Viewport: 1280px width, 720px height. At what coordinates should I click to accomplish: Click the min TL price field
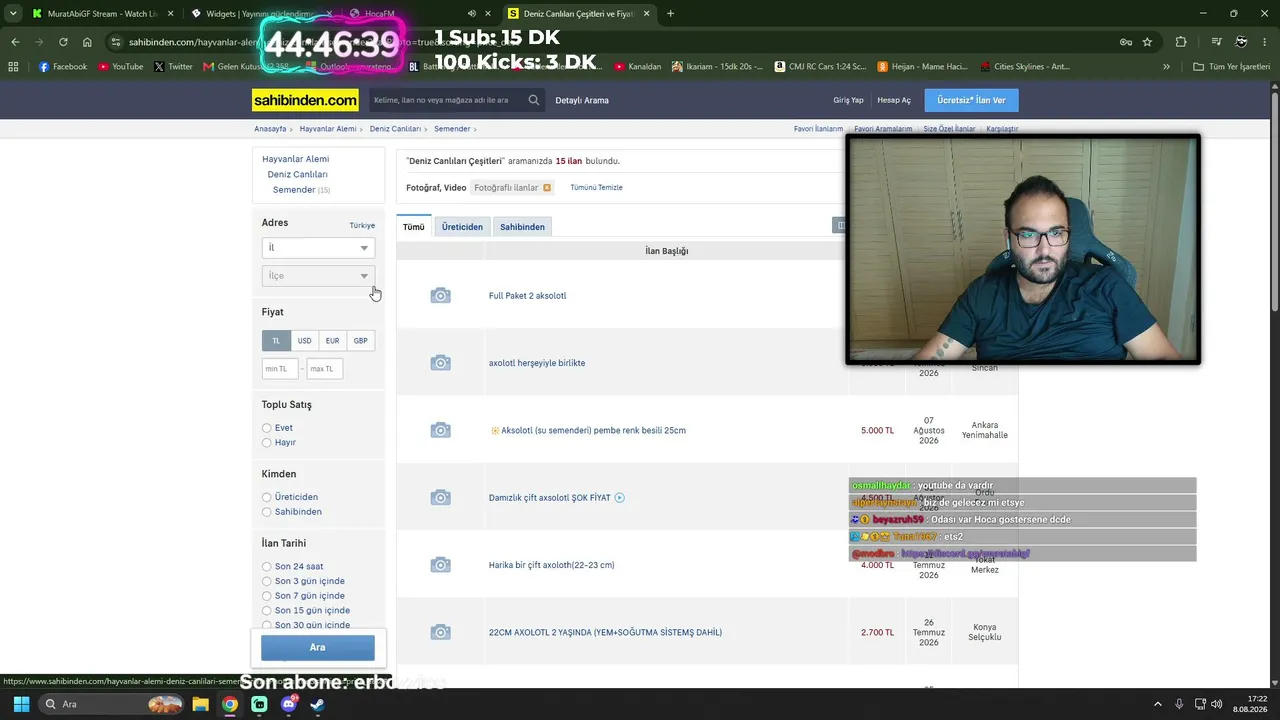280,369
